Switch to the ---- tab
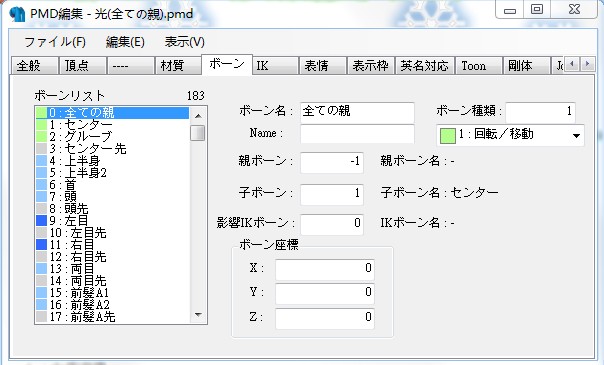The width and height of the screenshot is (604, 365). point(131,65)
